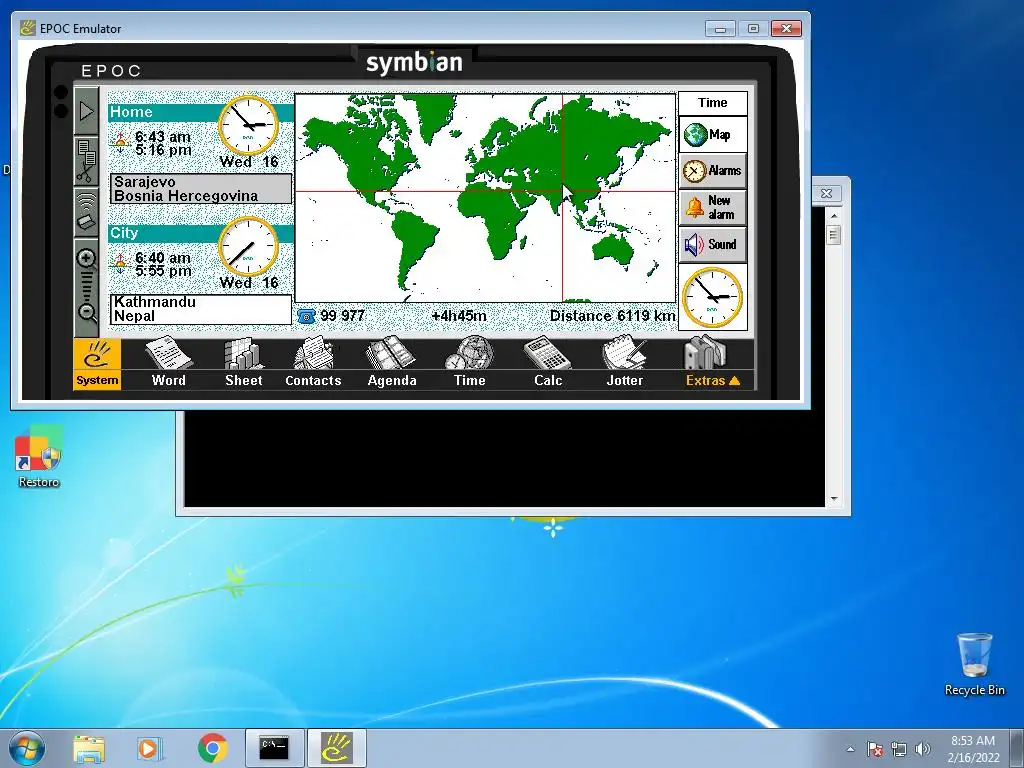Click the Home header label
The image size is (1024, 768).
(131, 112)
